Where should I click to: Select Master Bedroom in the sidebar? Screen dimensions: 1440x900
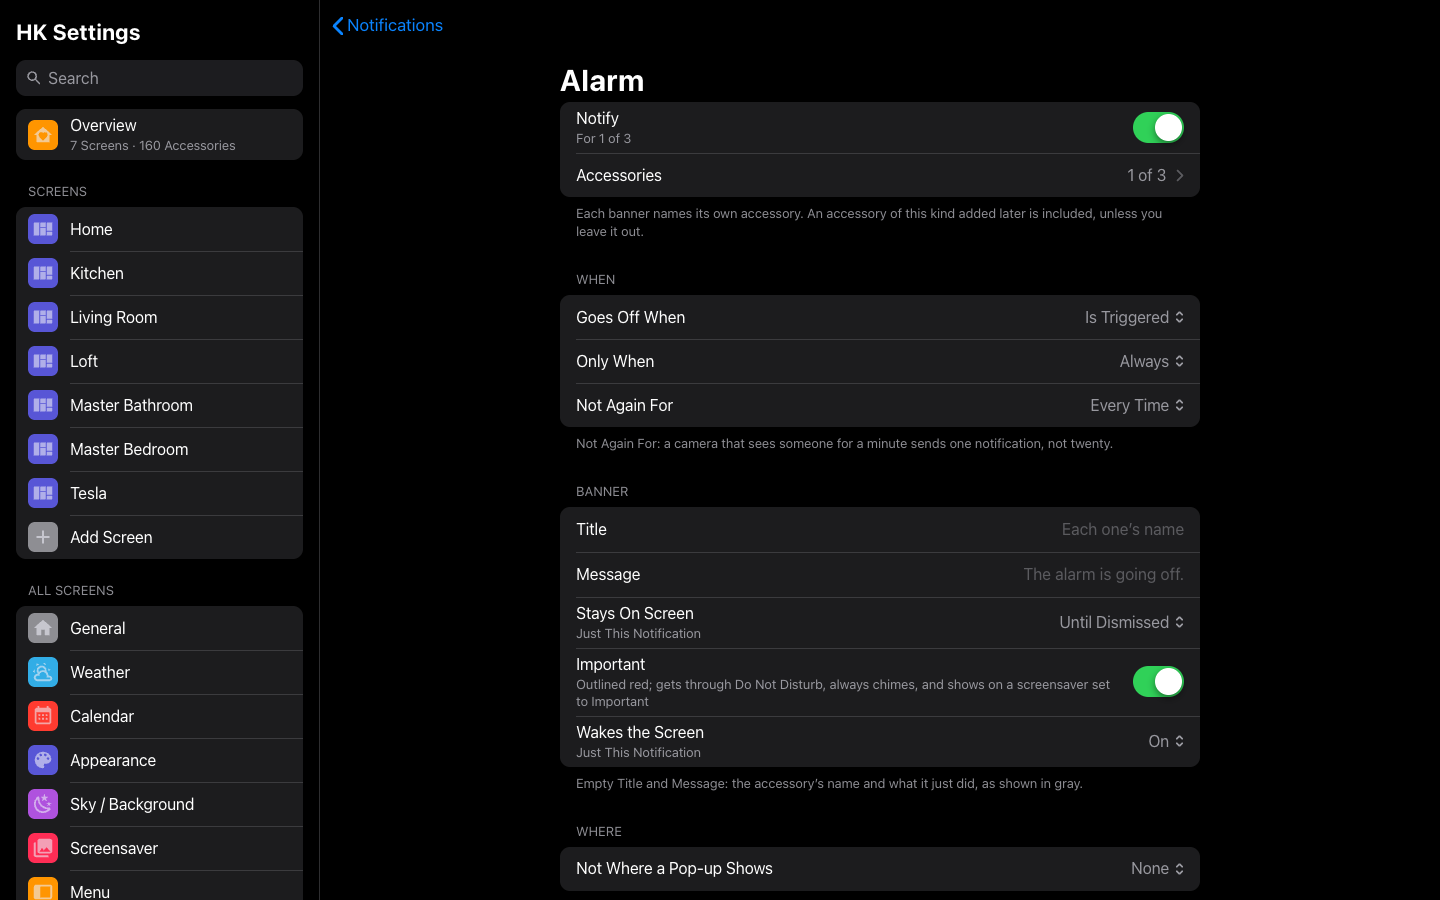click(x=160, y=449)
